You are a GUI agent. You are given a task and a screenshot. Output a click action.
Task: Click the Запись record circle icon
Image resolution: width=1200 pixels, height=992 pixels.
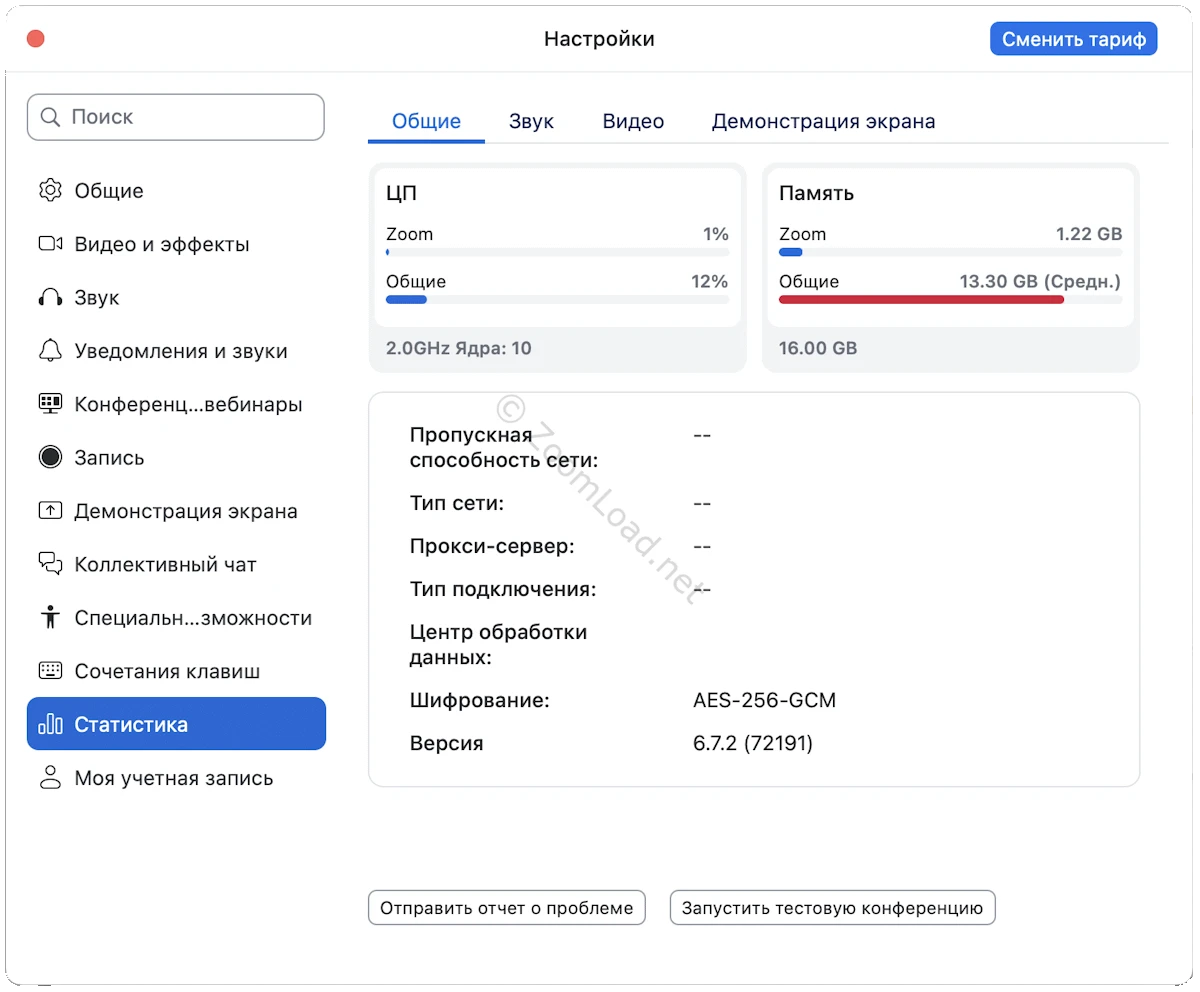[50, 458]
